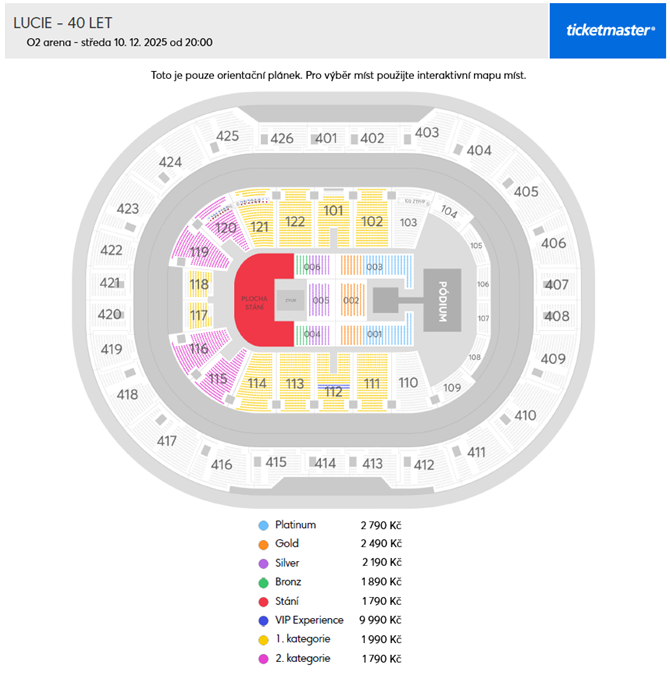Viewport: 670px width, 679px height.
Task: Click the Silver purple legend dot
Action: [x=263, y=563]
